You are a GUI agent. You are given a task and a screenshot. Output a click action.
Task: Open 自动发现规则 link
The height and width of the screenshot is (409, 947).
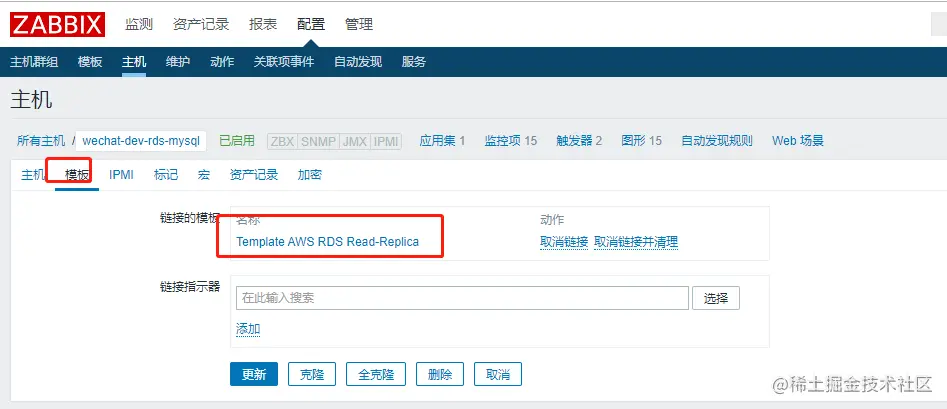click(x=717, y=141)
